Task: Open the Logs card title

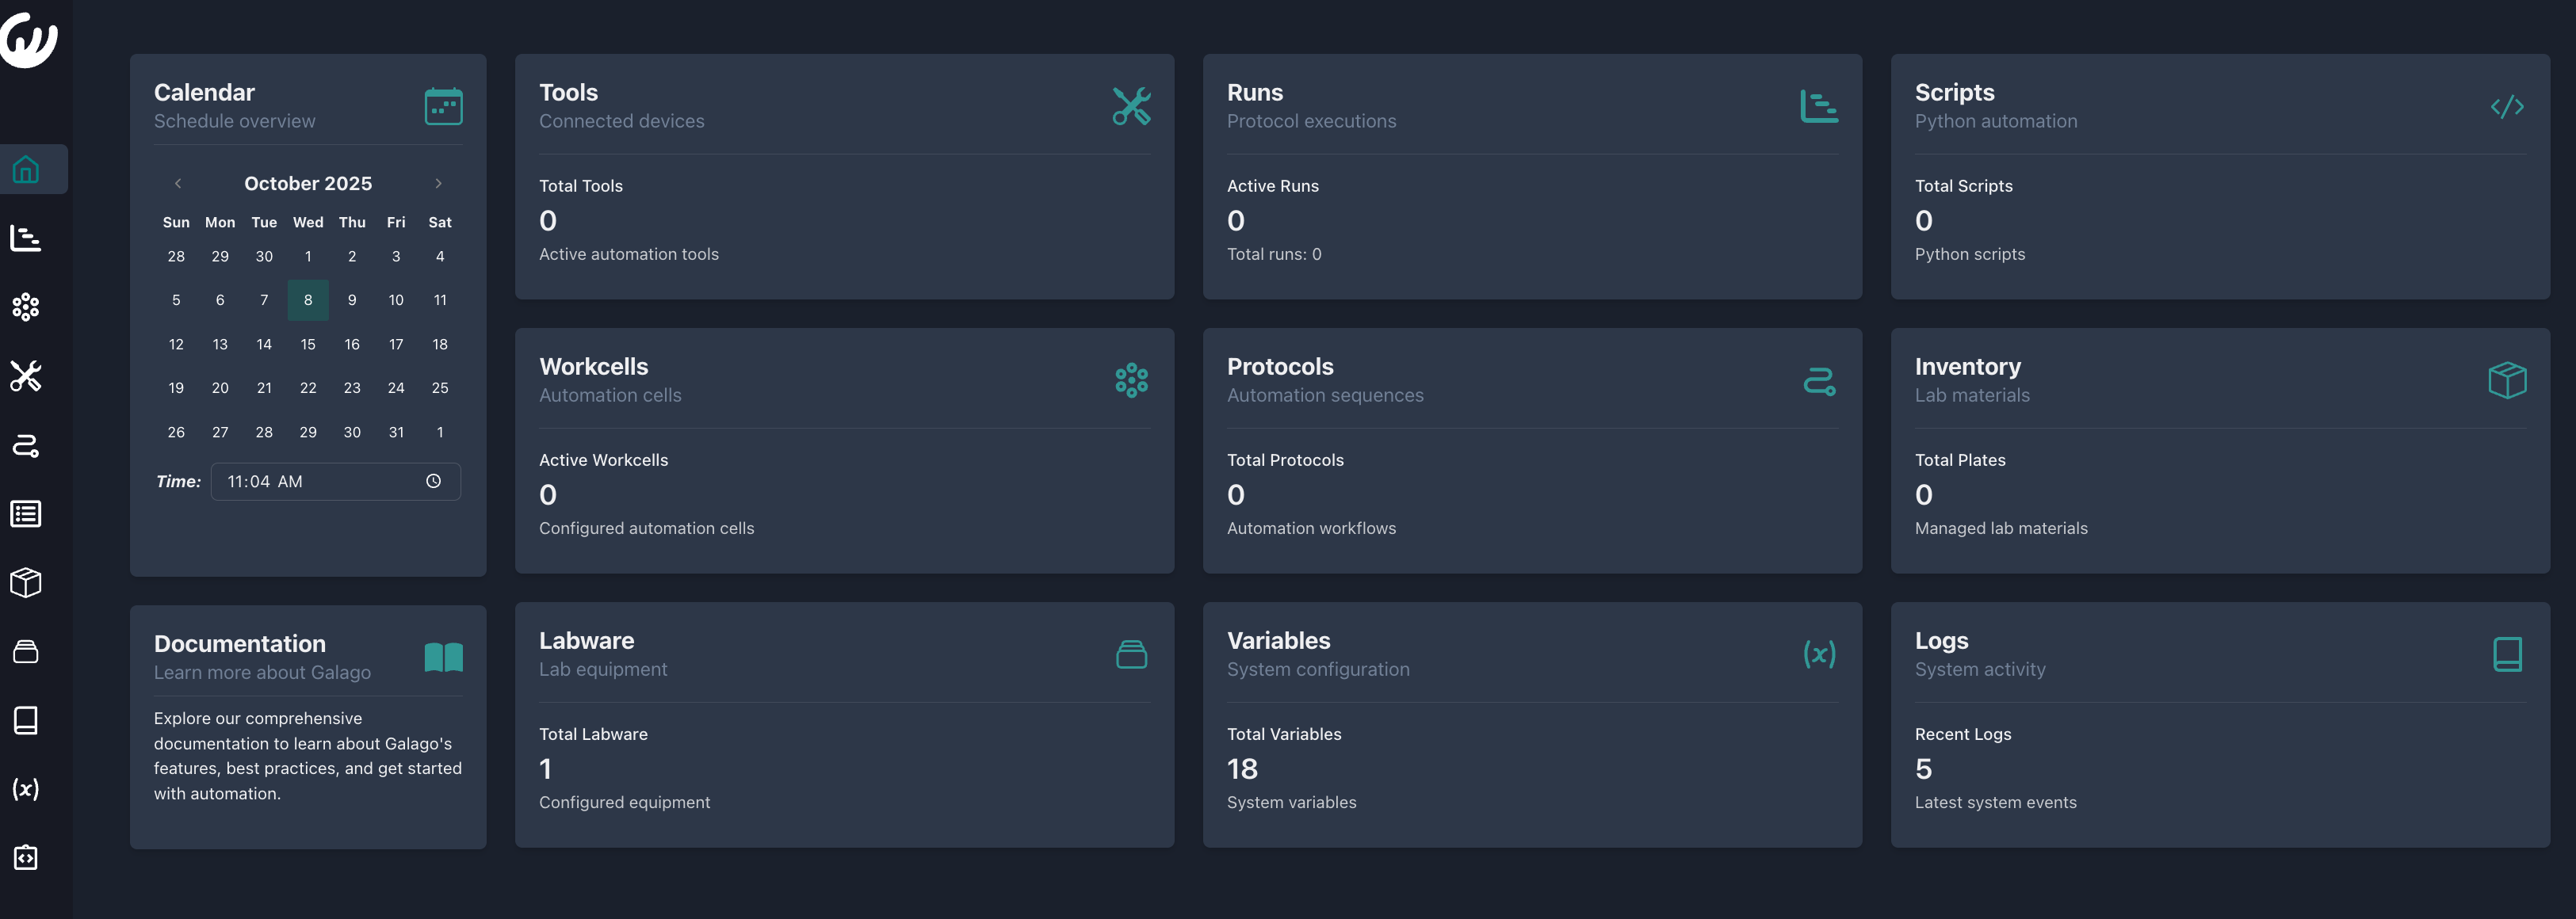Action: (x=1941, y=640)
